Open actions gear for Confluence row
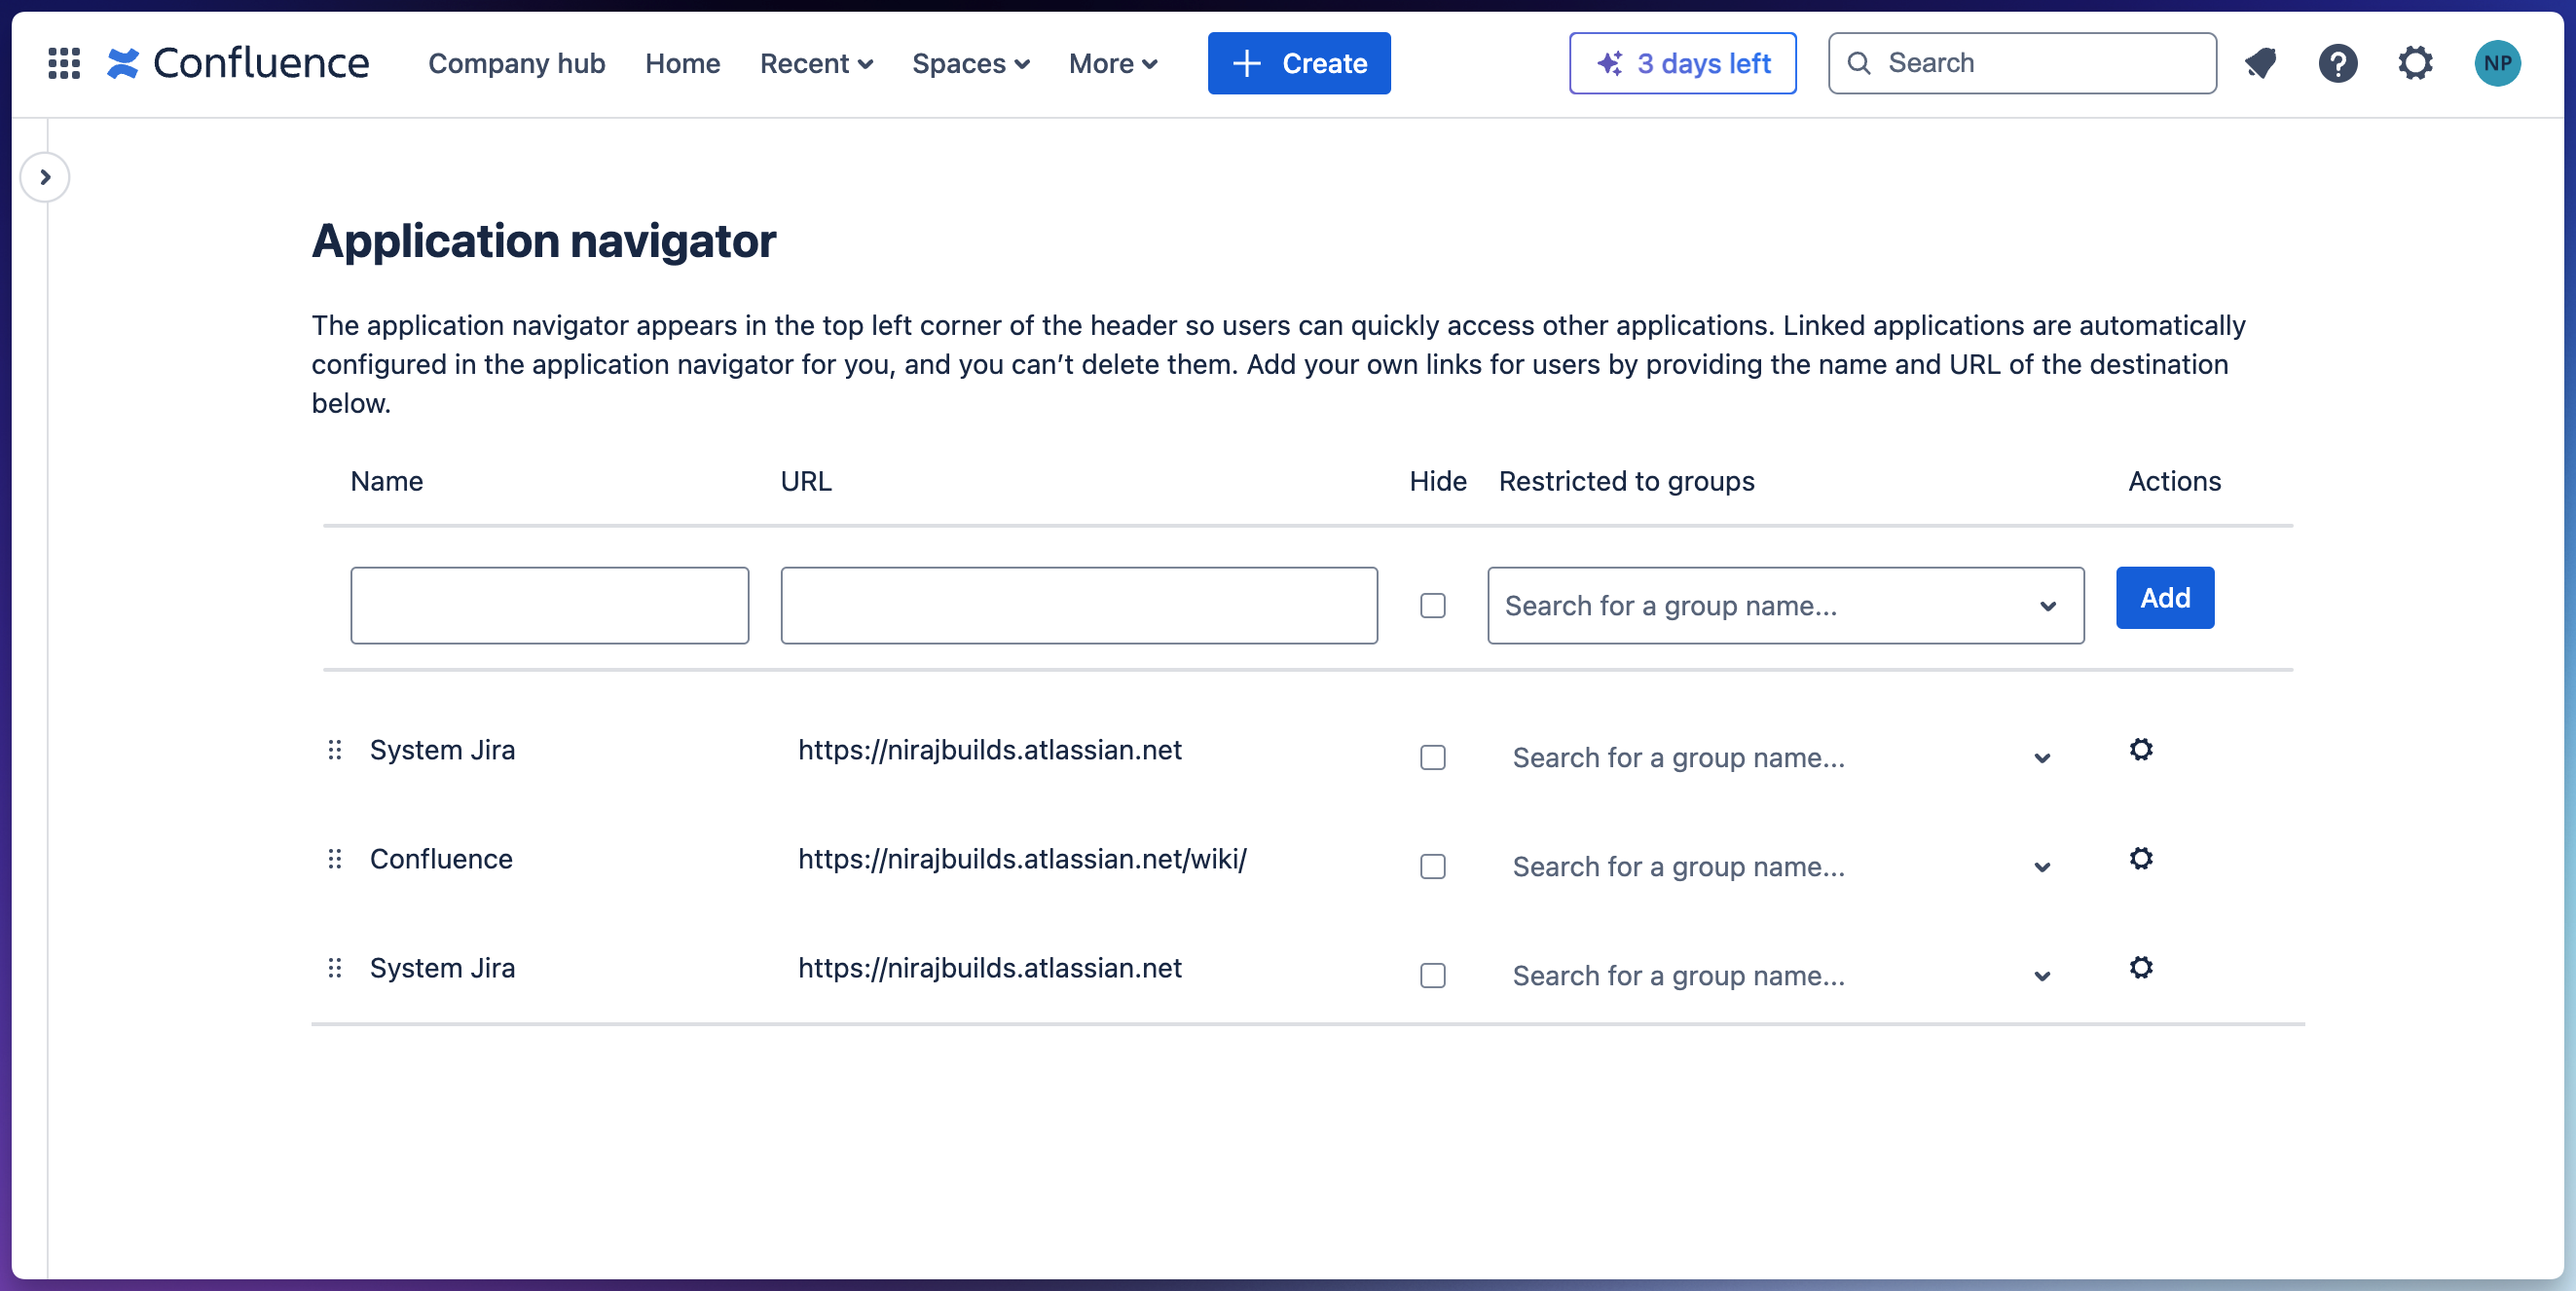The width and height of the screenshot is (2576, 1291). 2140,858
